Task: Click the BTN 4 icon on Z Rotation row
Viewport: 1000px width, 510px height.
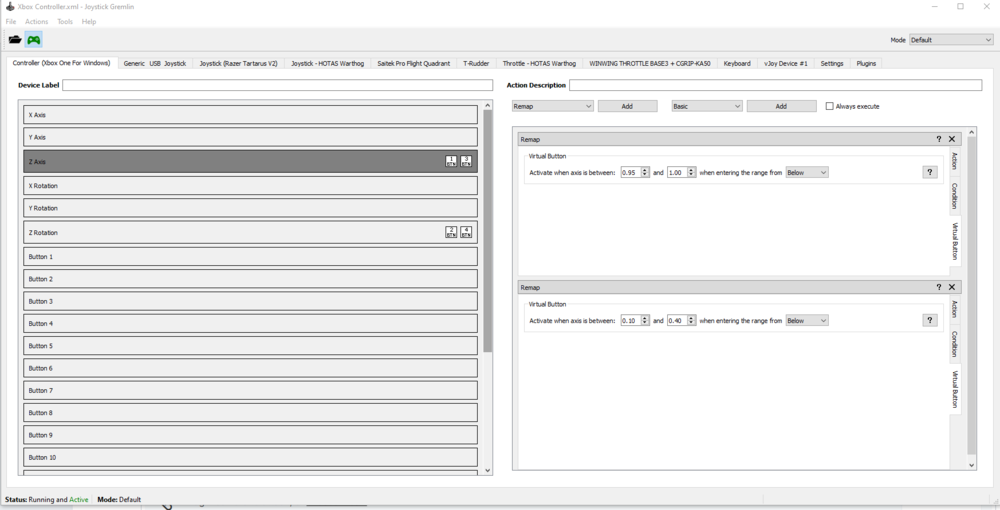Action: coord(466,232)
